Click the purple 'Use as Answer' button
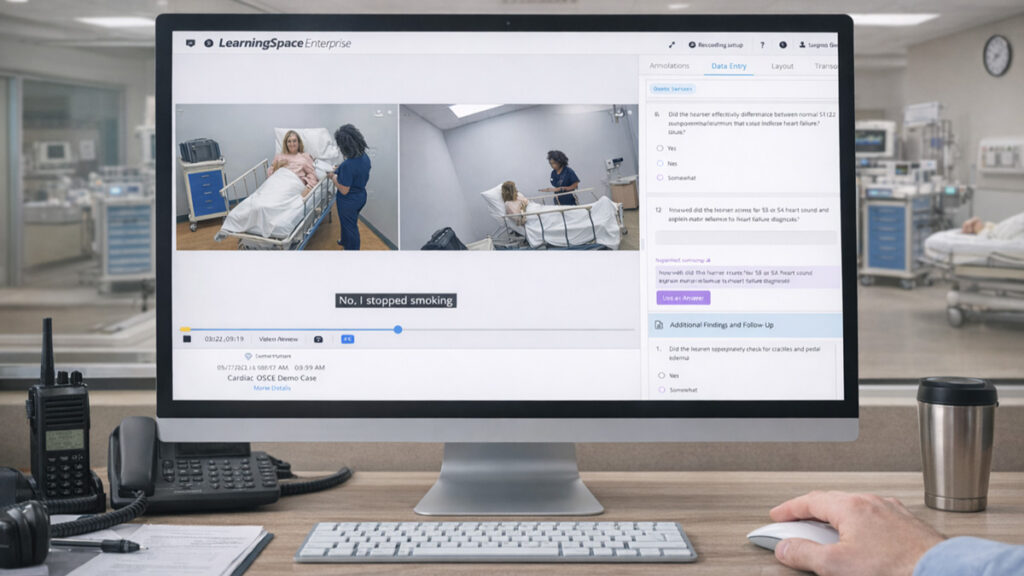 click(683, 298)
